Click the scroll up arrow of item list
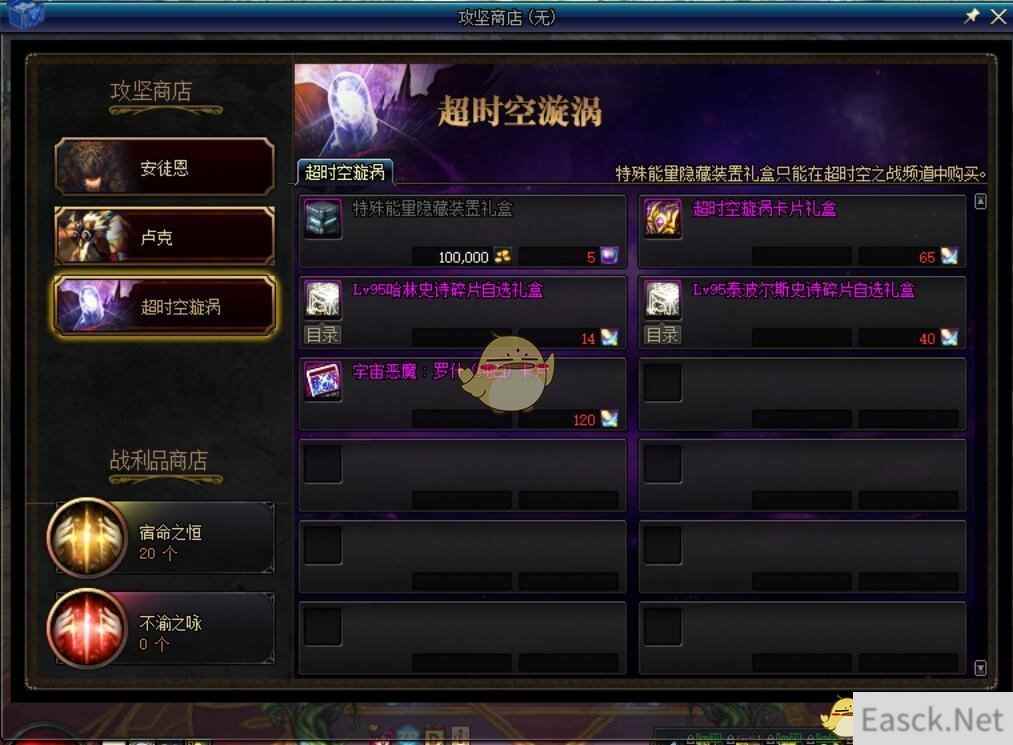Screen dimensions: 1013x745 coord(980,202)
